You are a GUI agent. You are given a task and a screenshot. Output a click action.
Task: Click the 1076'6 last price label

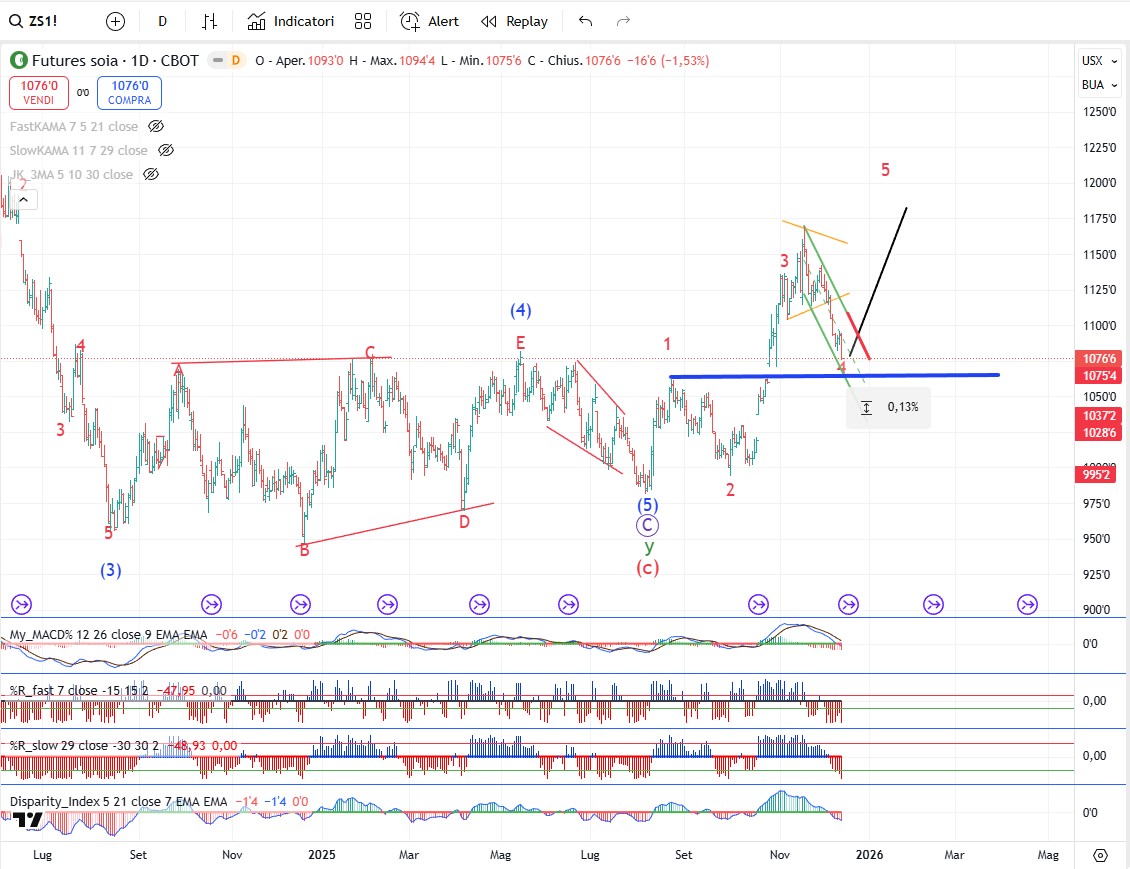coord(1098,358)
